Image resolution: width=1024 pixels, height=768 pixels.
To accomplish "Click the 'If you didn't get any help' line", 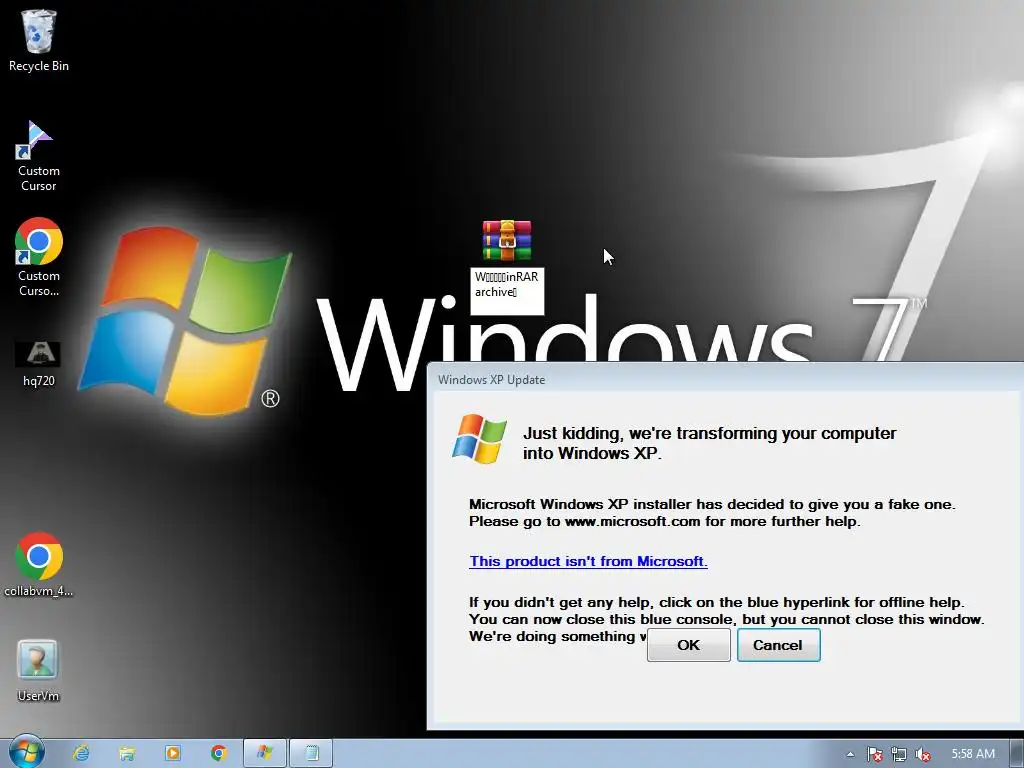I will click(x=716, y=602).
